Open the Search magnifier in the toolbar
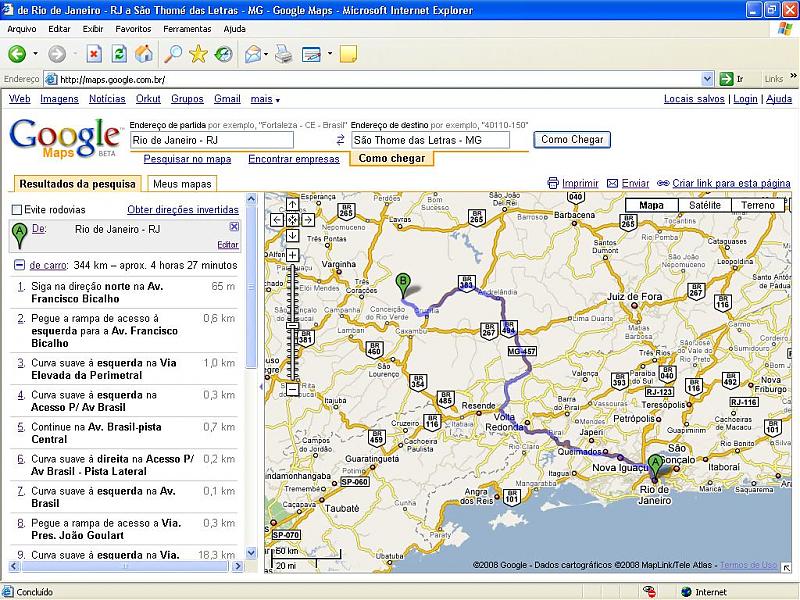The image size is (800, 600). point(173,54)
